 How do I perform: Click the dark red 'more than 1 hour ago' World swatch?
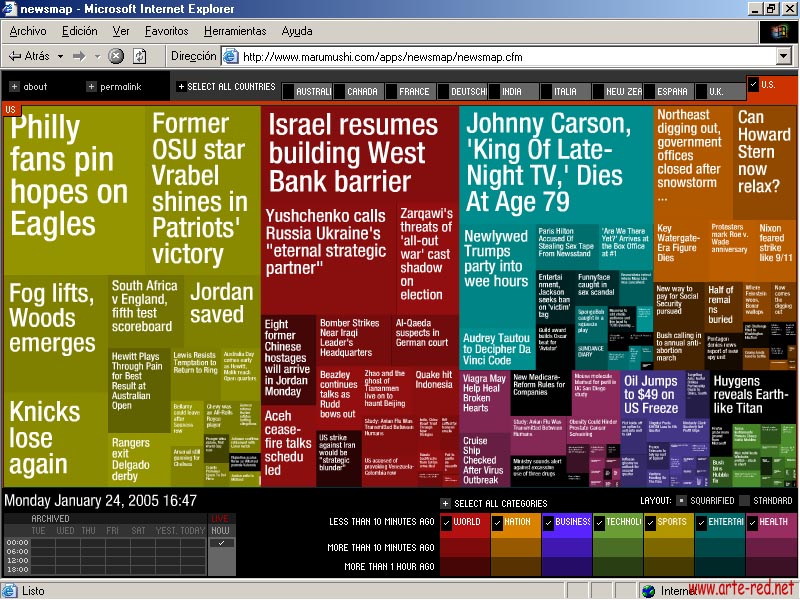[x=465, y=567]
